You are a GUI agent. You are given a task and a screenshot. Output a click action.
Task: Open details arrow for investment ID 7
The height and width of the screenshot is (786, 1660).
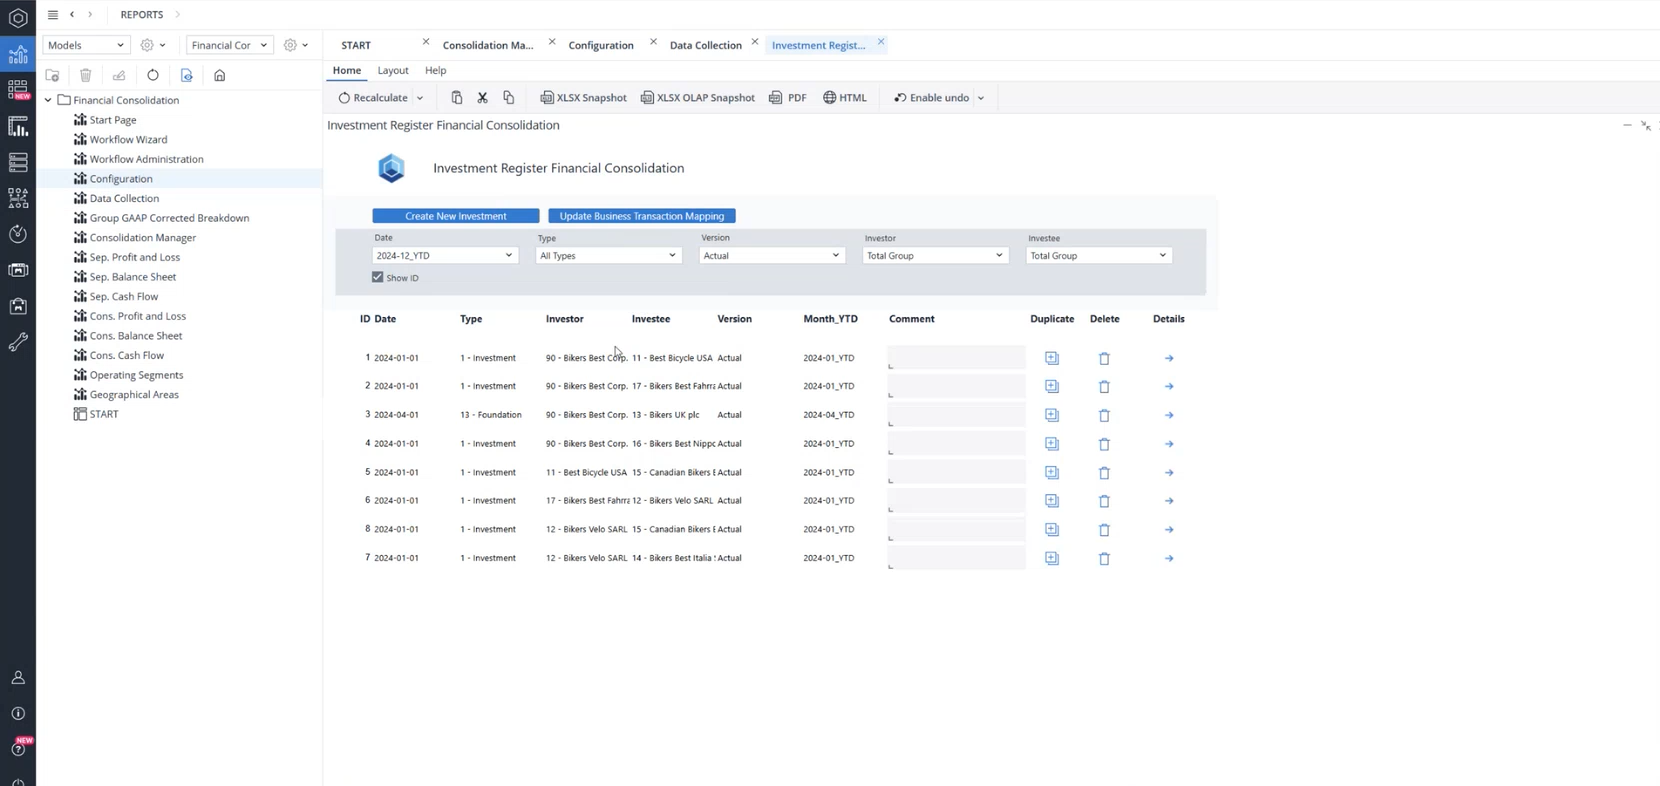pyautogui.click(x=1168, y=559)
